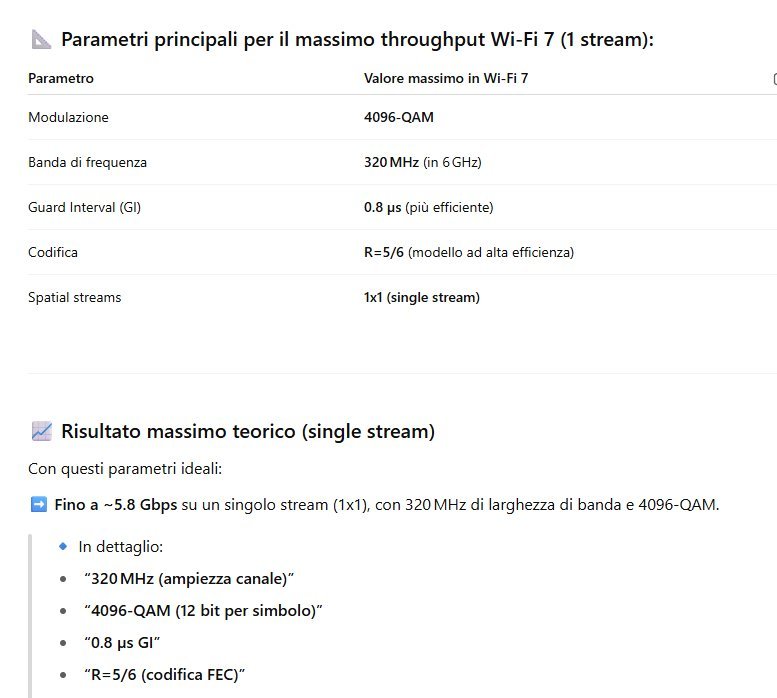Click the 1x1 (single stream) table value
This screenshot has height=698, width=777.
421,297
